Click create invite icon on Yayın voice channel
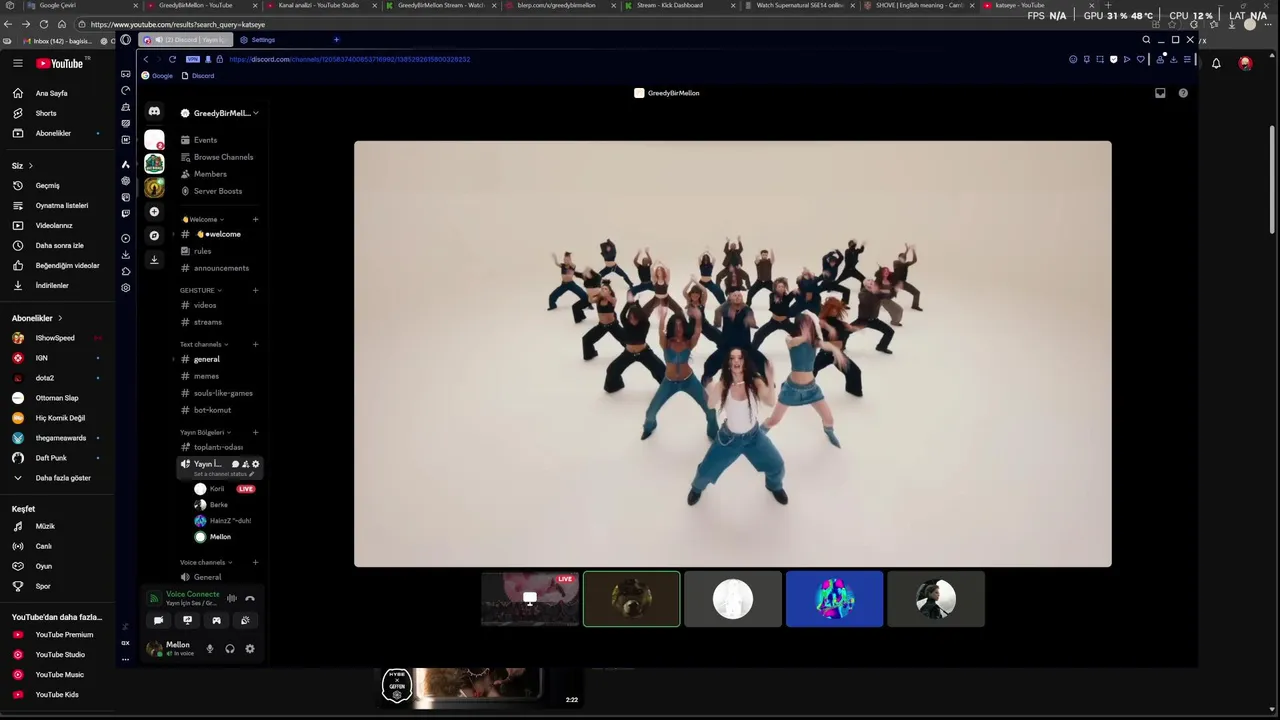 (245, 464)
